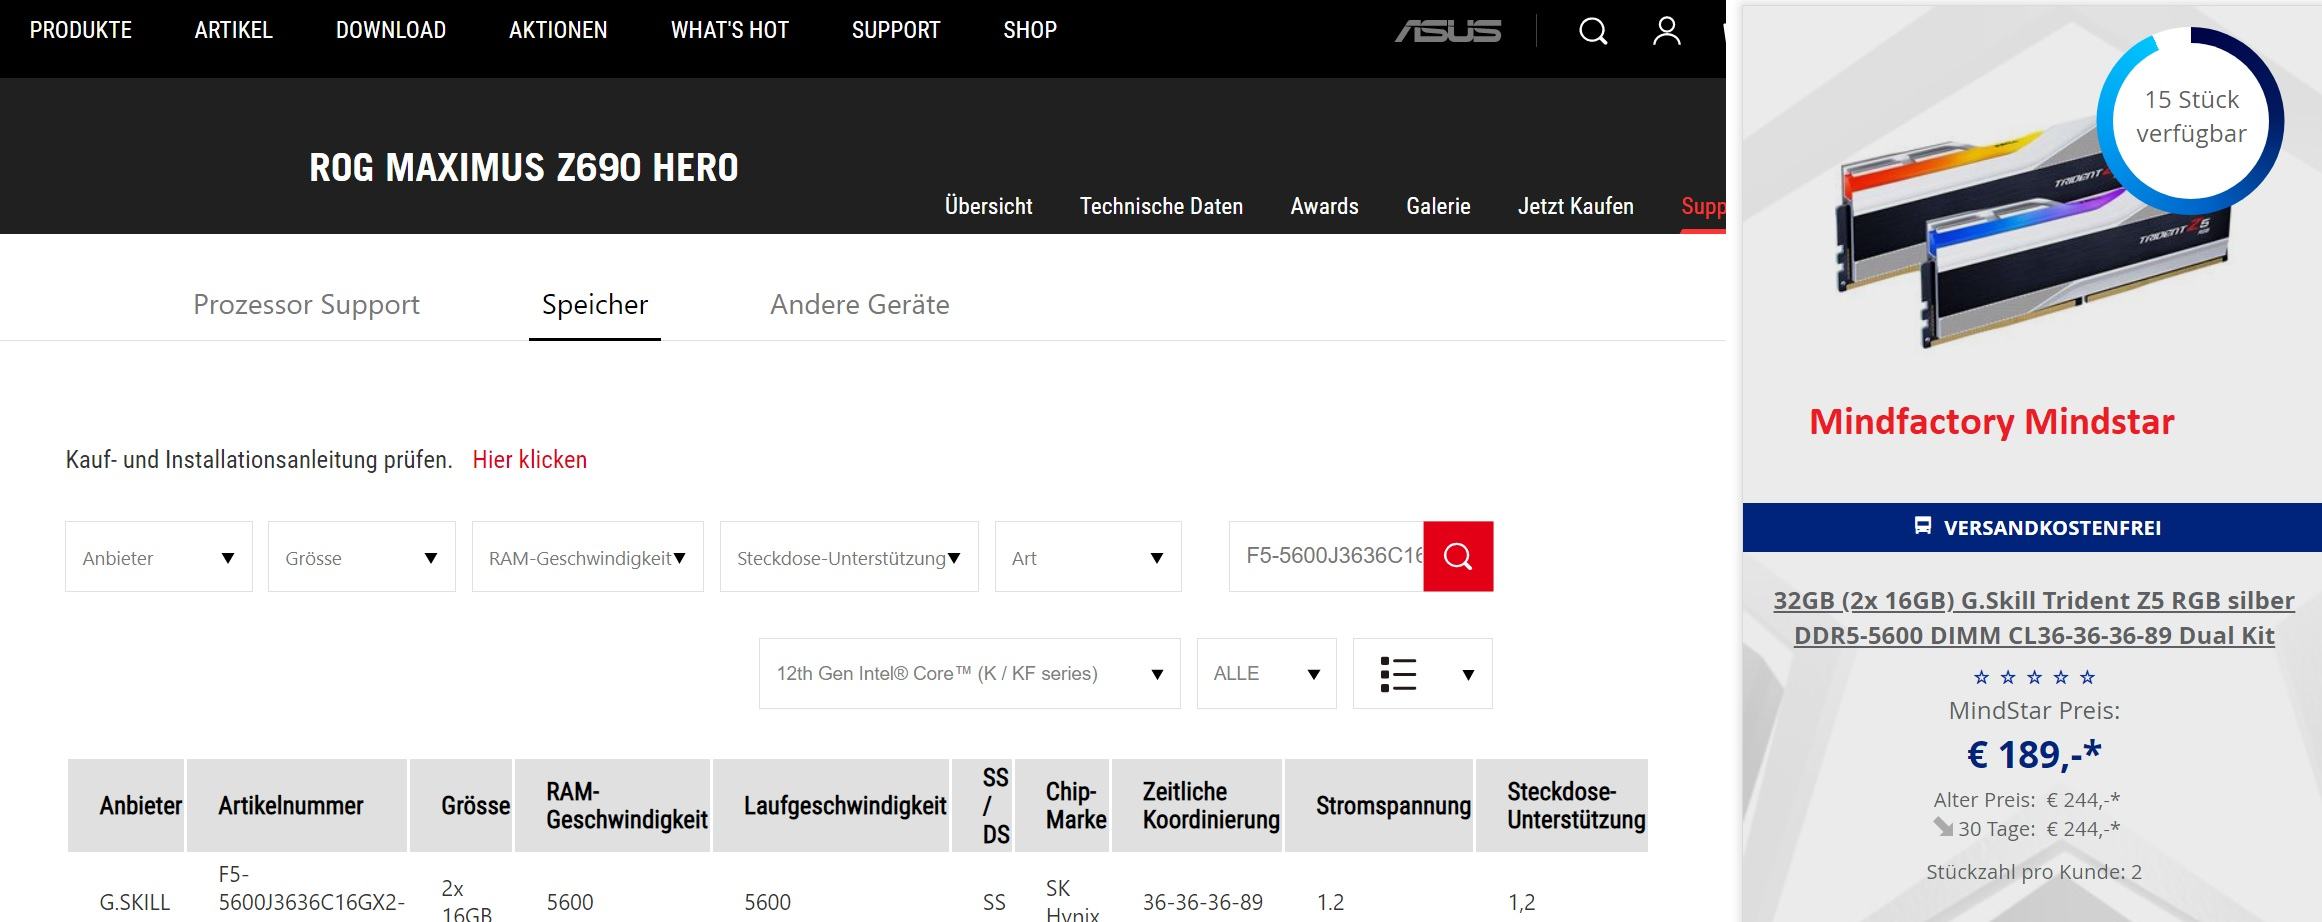Click the Anbieter column header
The height and width of the screenshot is (922, 2322).
click(126, 806)
